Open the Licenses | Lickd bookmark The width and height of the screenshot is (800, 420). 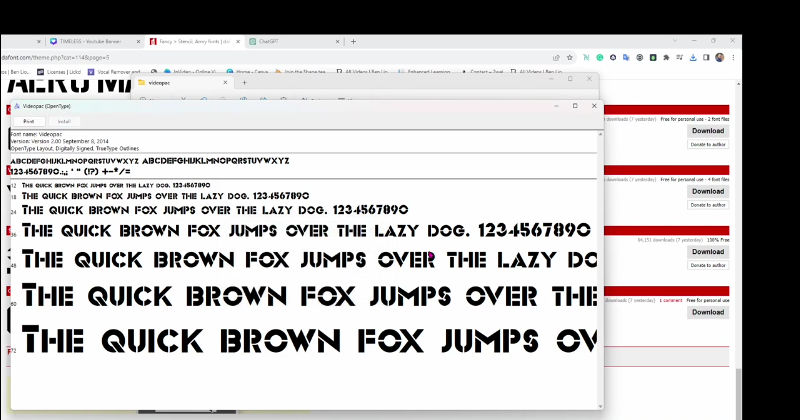click(59, 72)
